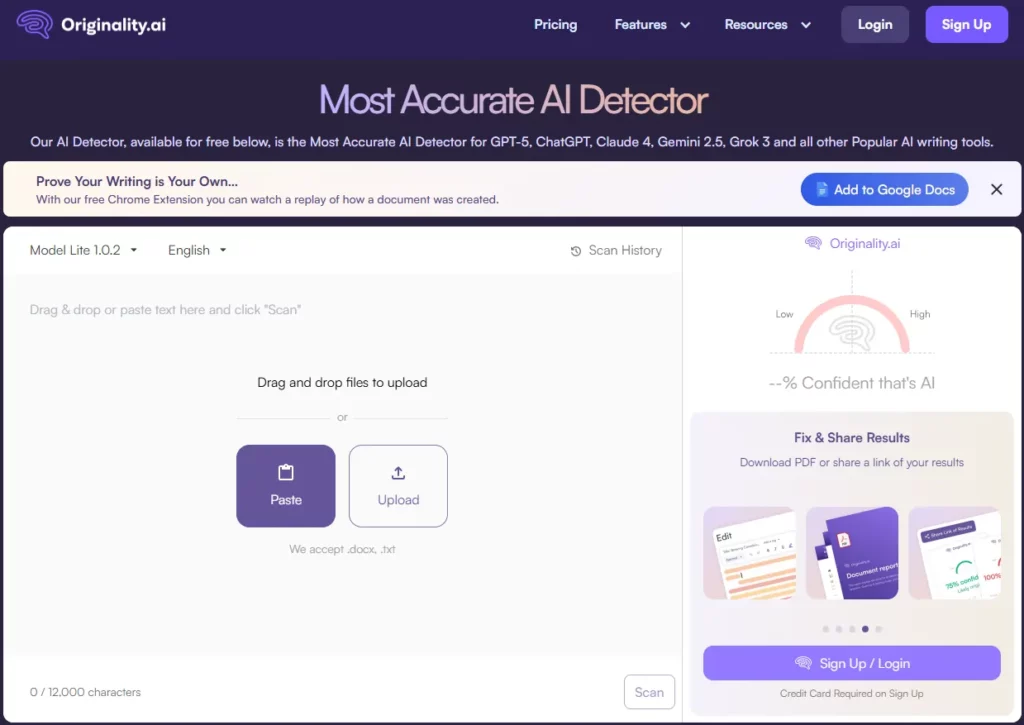This screenshot has height=725, width=1024.
Task: Click the Scan button
Action: tap(648, 692)
